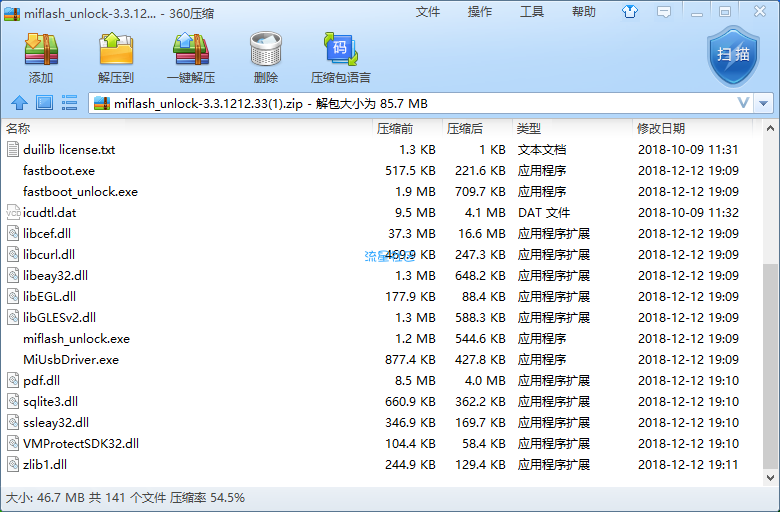This screenshot has height=512, width=780.
Task: Open the skin shirt icon in title bar
Action: coord(630,11)
